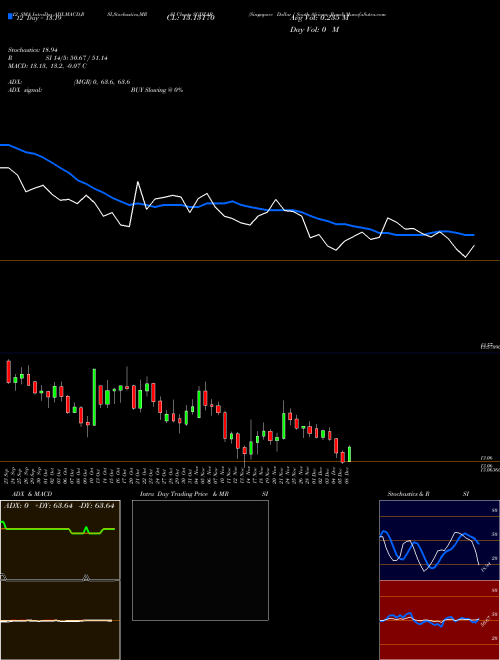Click the 'Stochastics & R' panel title
Screen dimensions: 500x660
[x=408, y=494]
